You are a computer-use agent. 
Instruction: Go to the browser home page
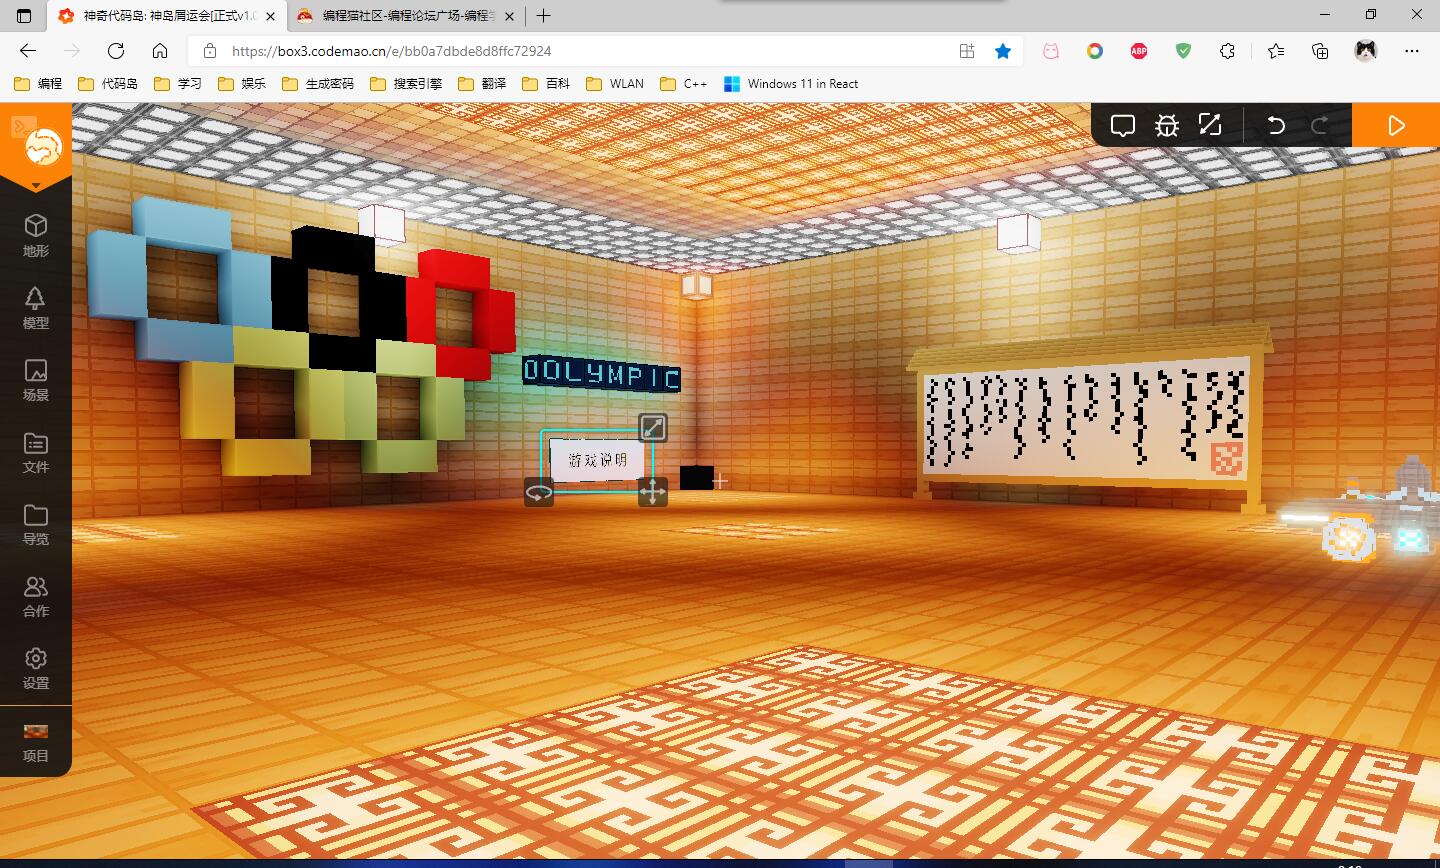click(160, 51)
